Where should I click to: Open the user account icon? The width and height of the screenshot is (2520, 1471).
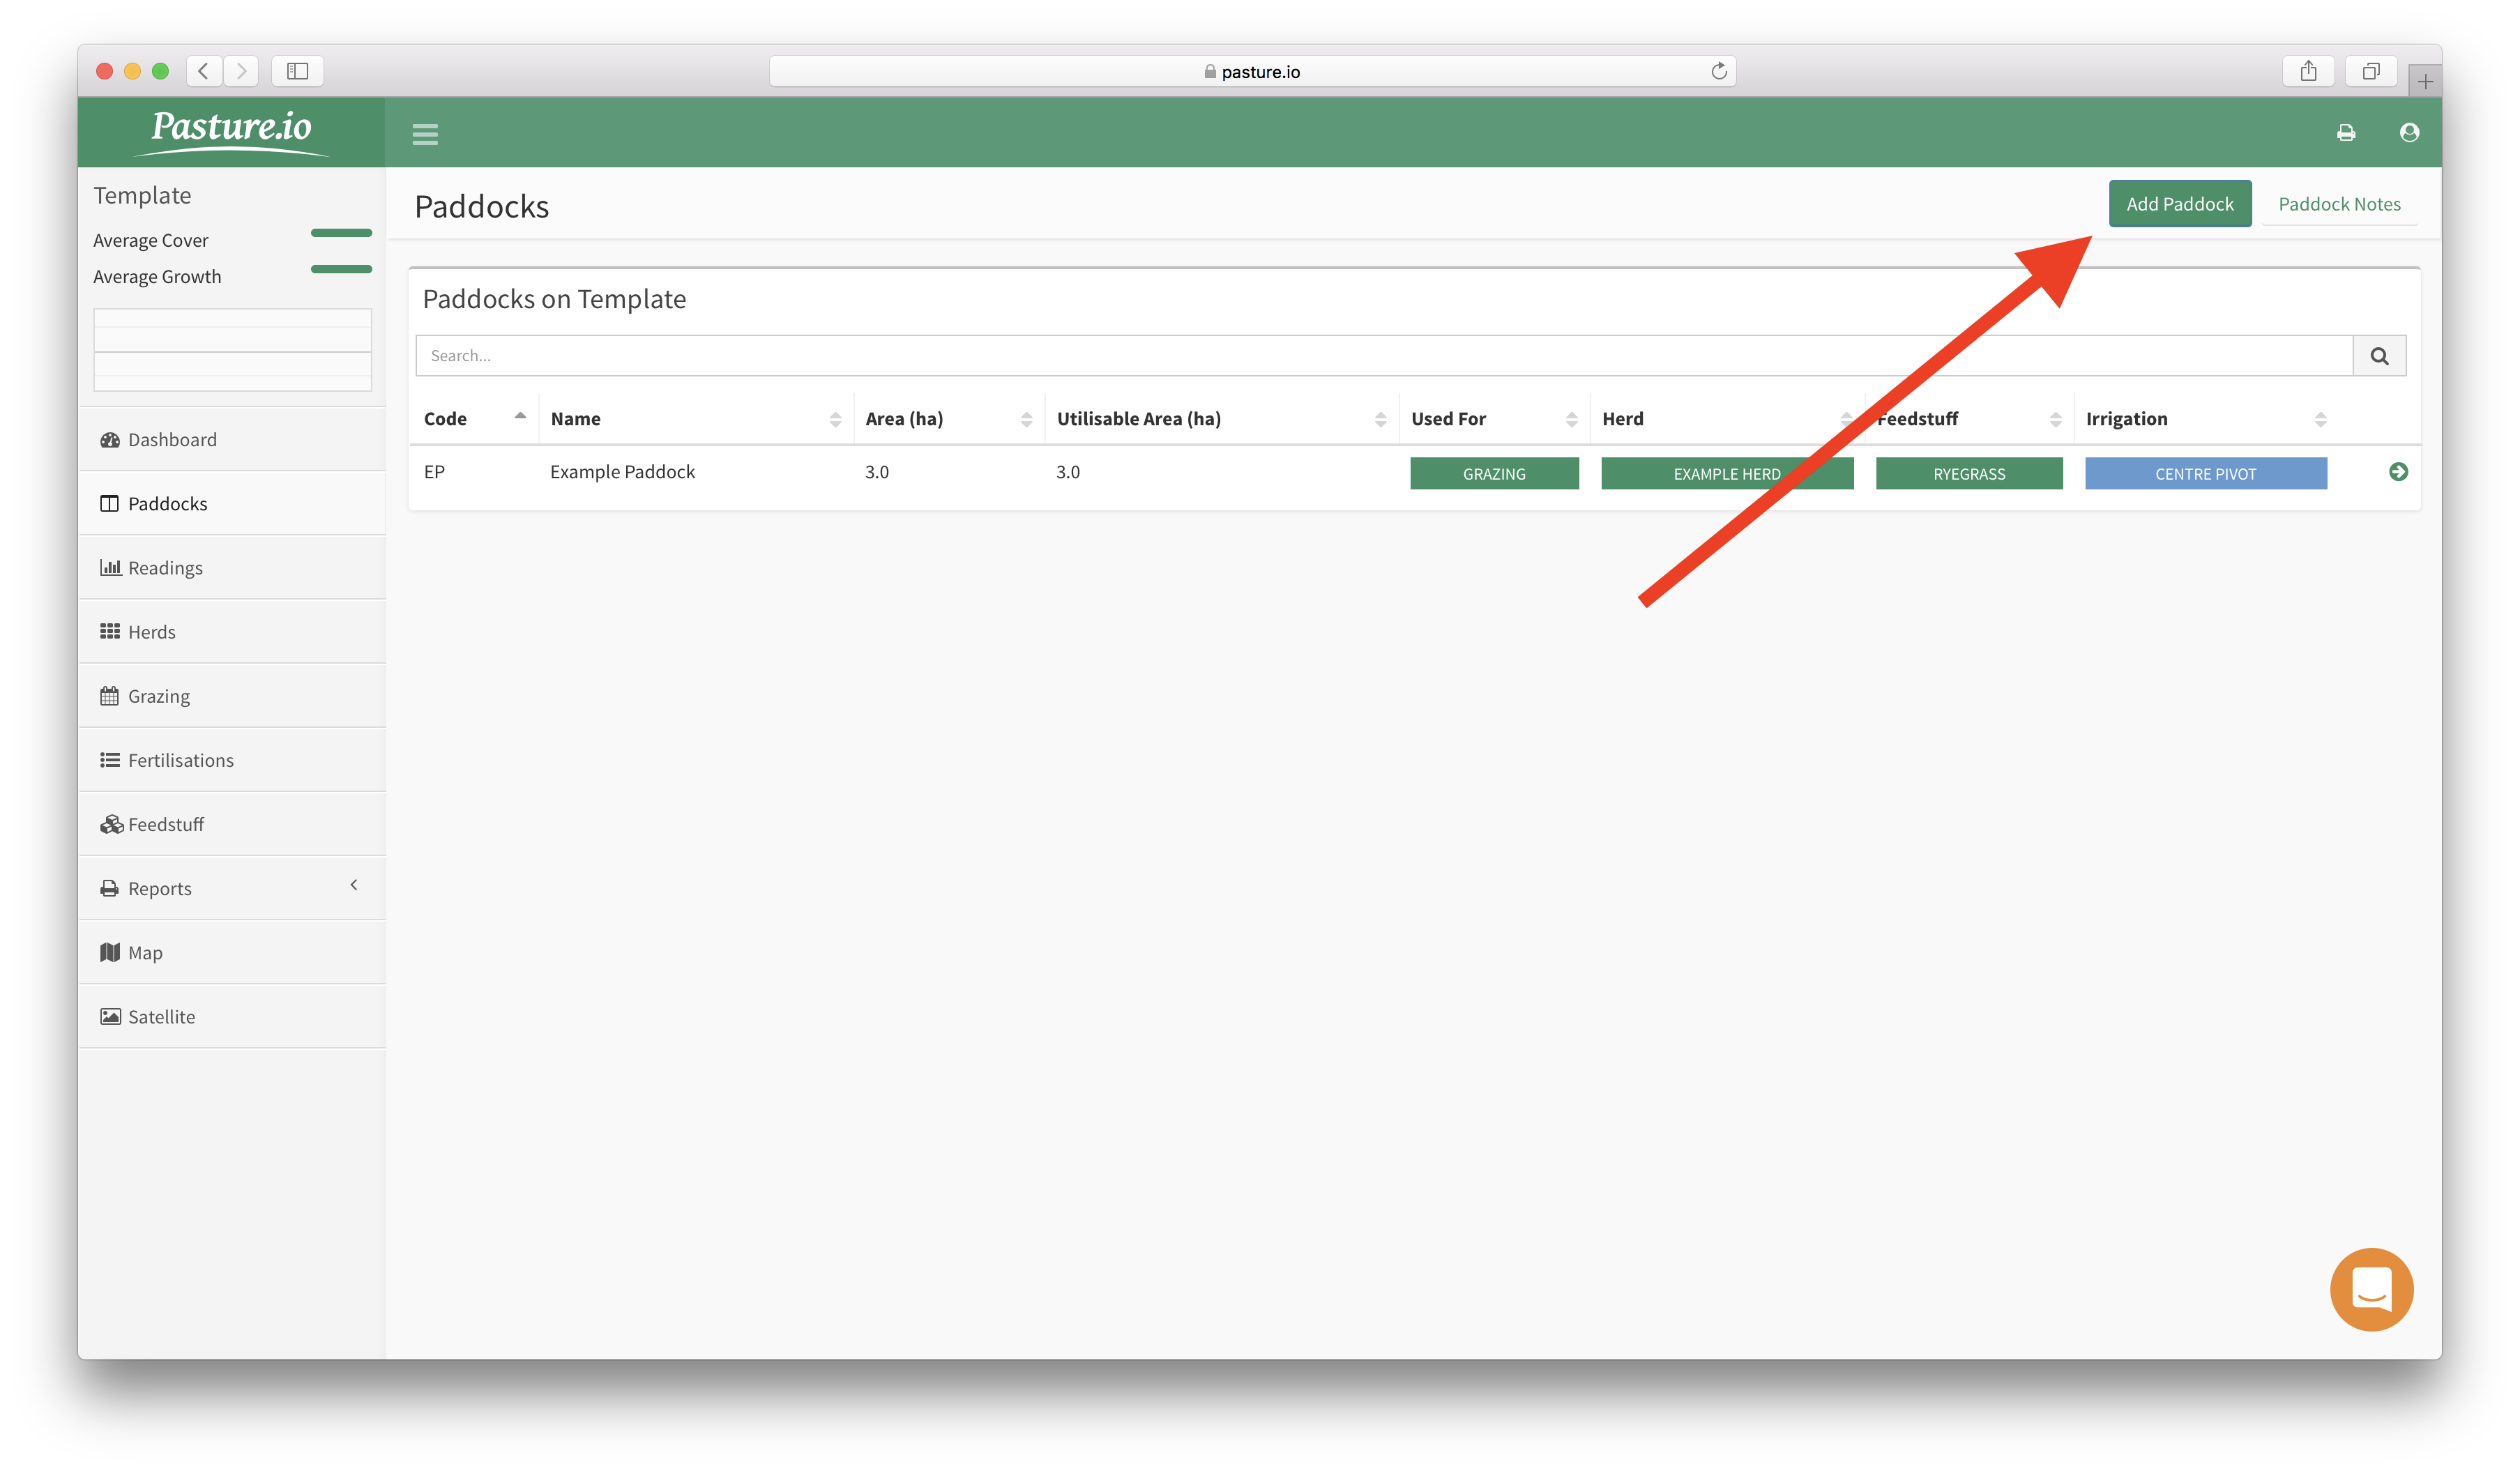(2409, 132)
